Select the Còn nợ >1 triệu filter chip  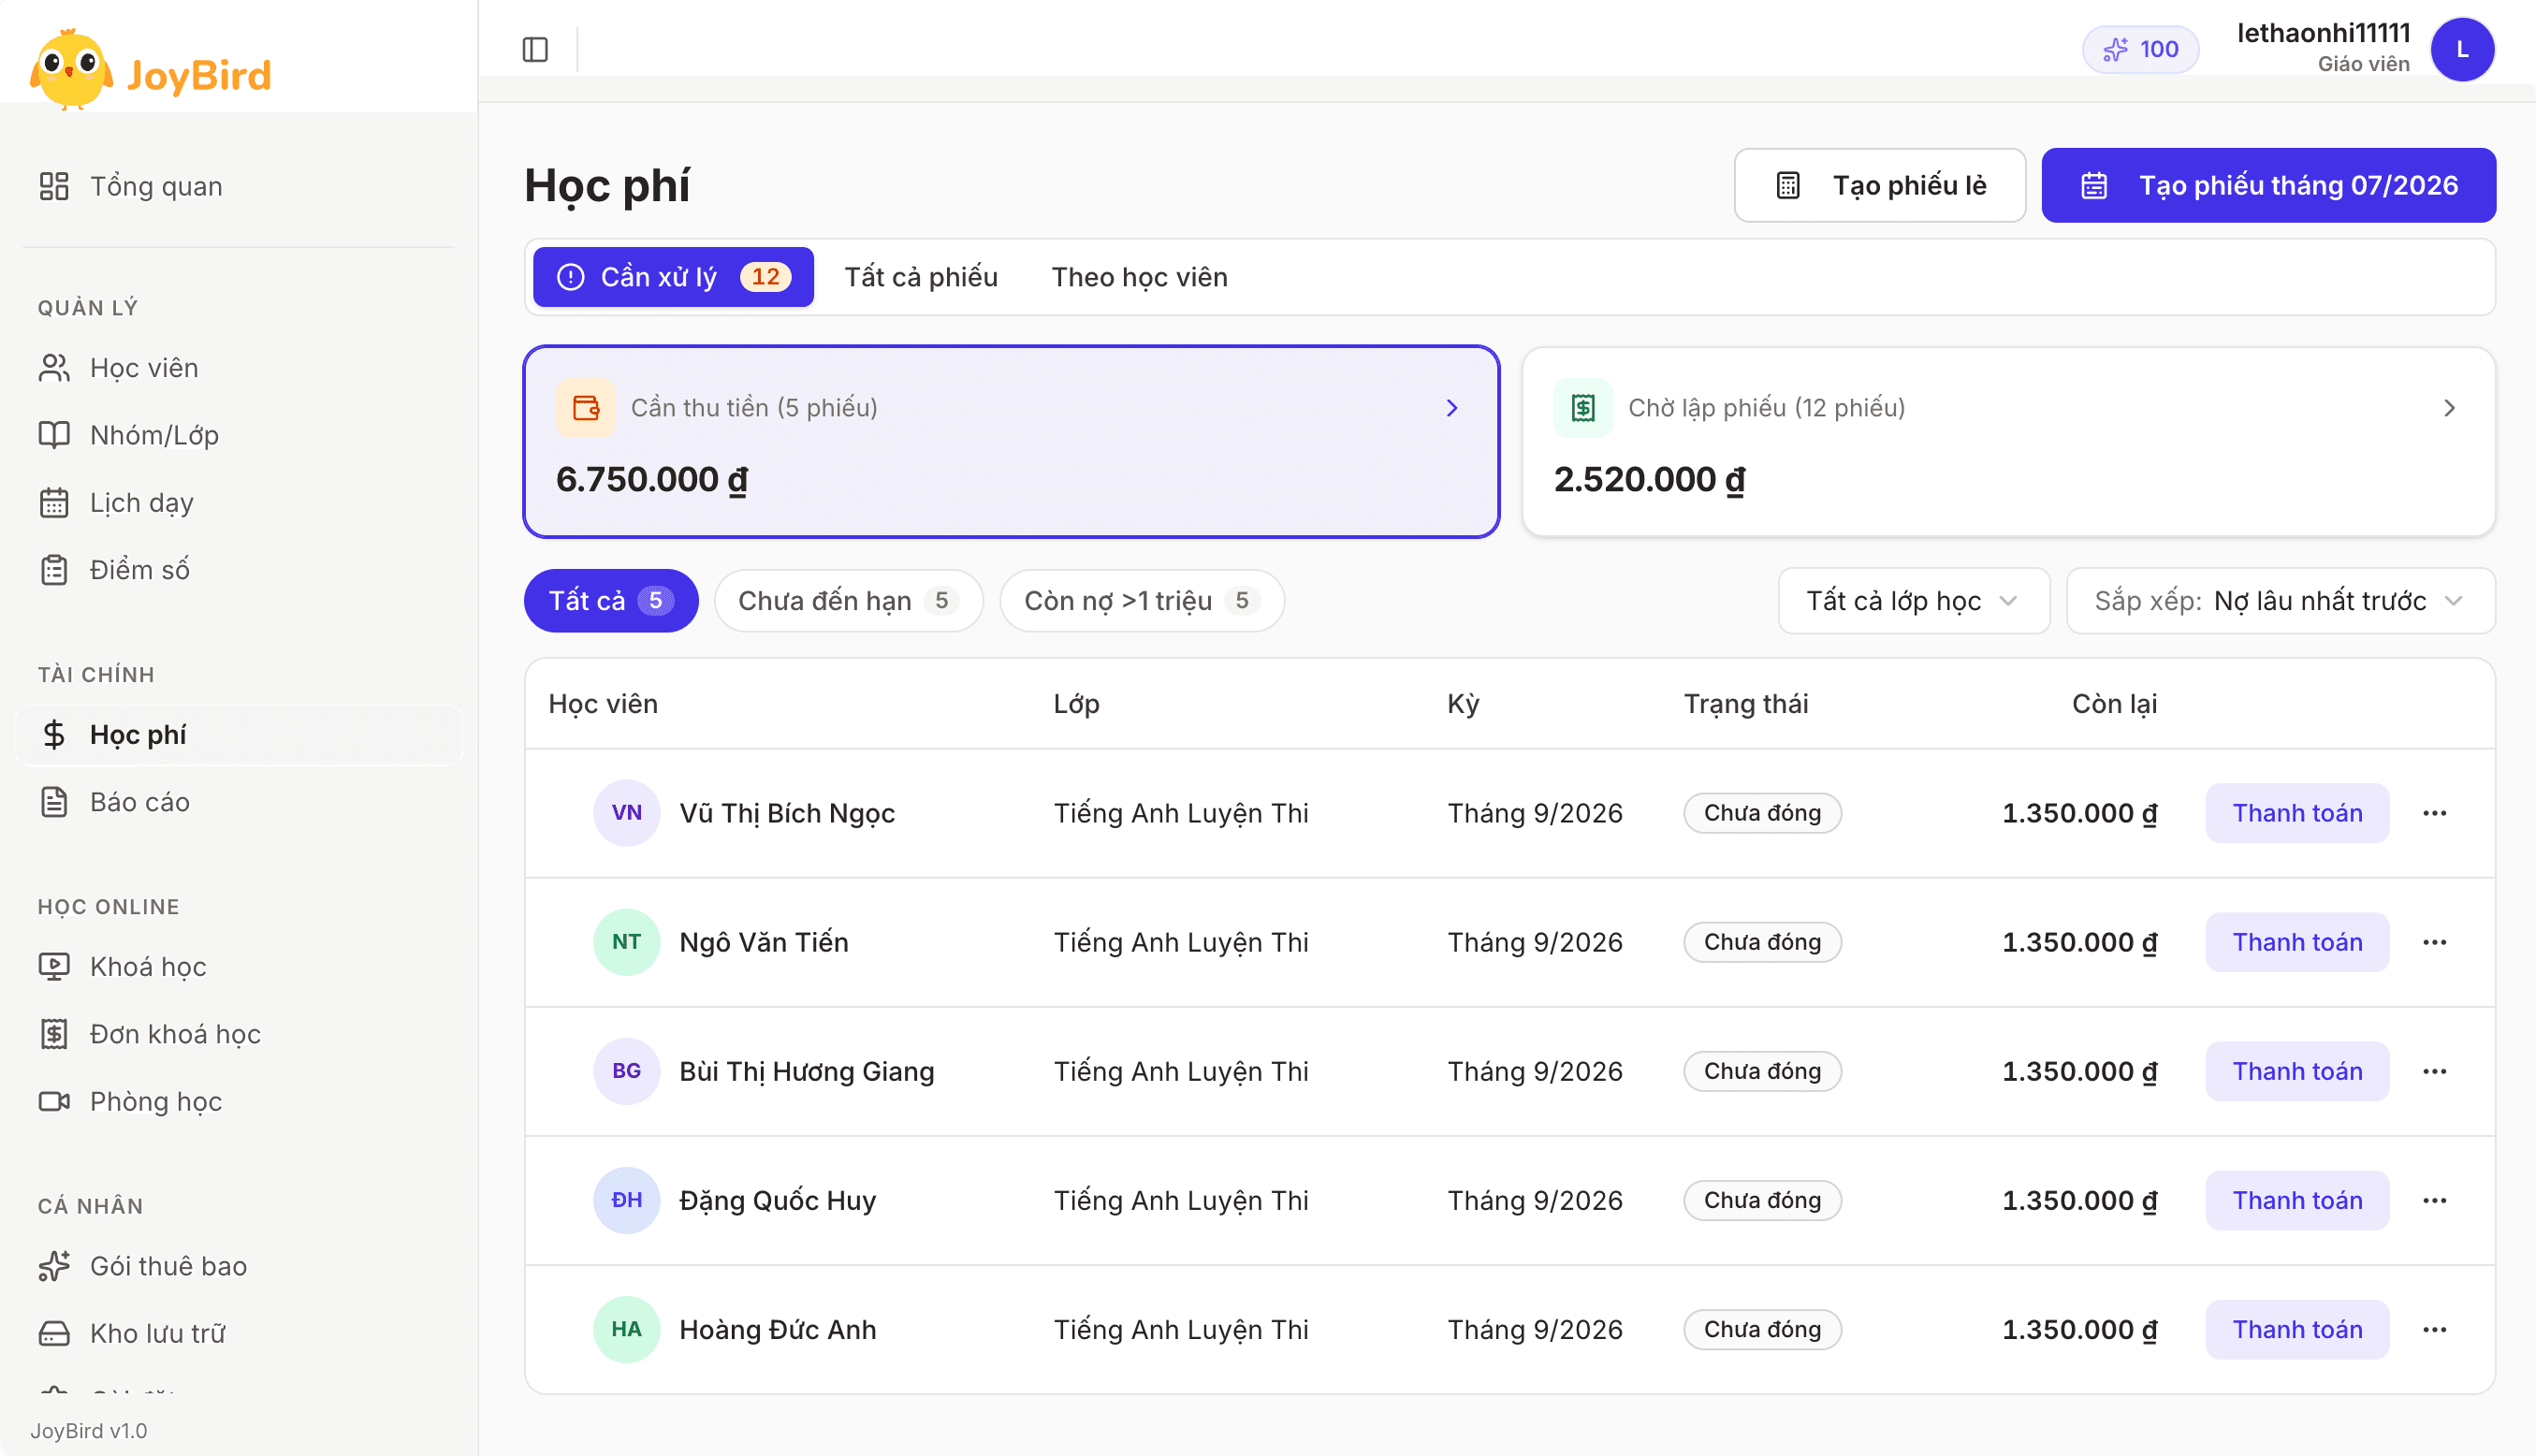[1141, 600]
